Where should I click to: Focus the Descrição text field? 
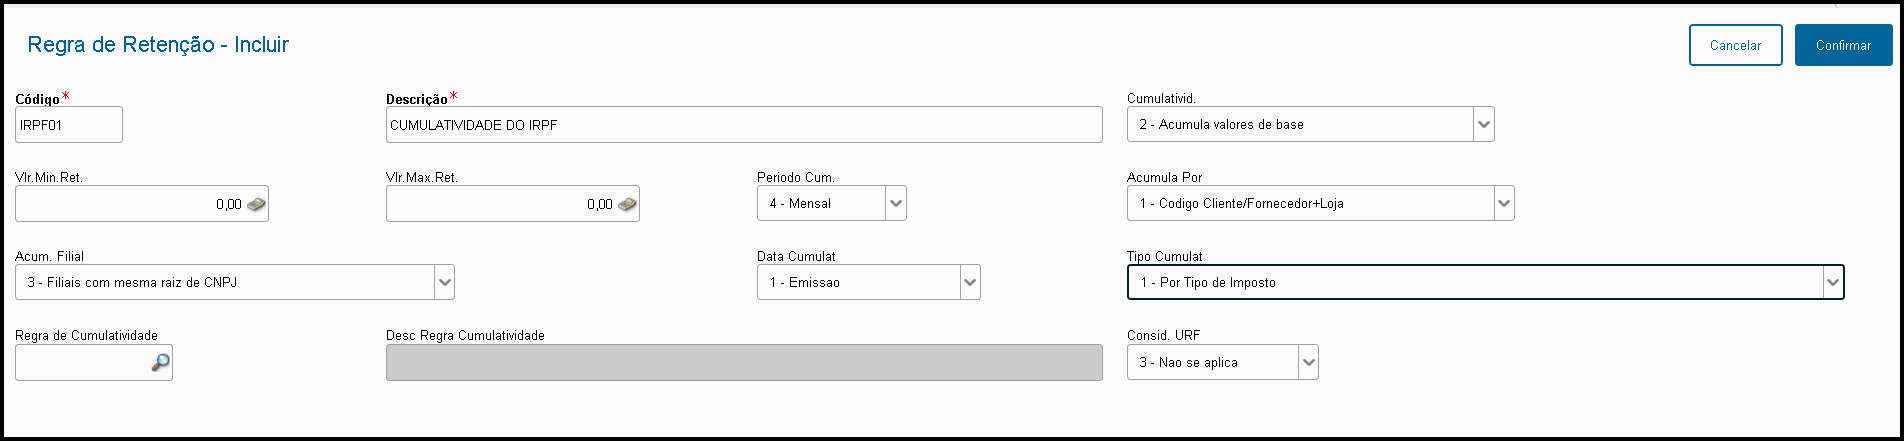click(x=743, y=125)
